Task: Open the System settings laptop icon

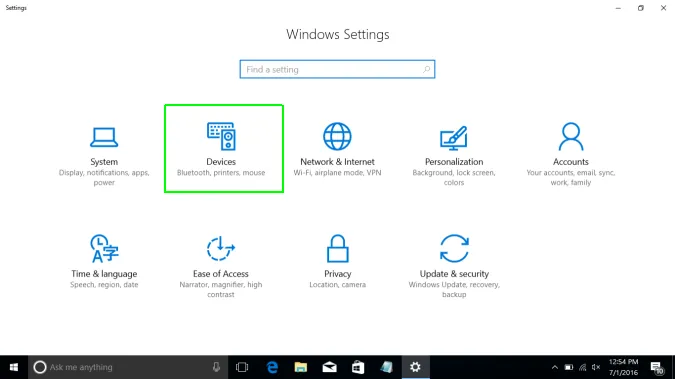Action: (x=104, y=137)
